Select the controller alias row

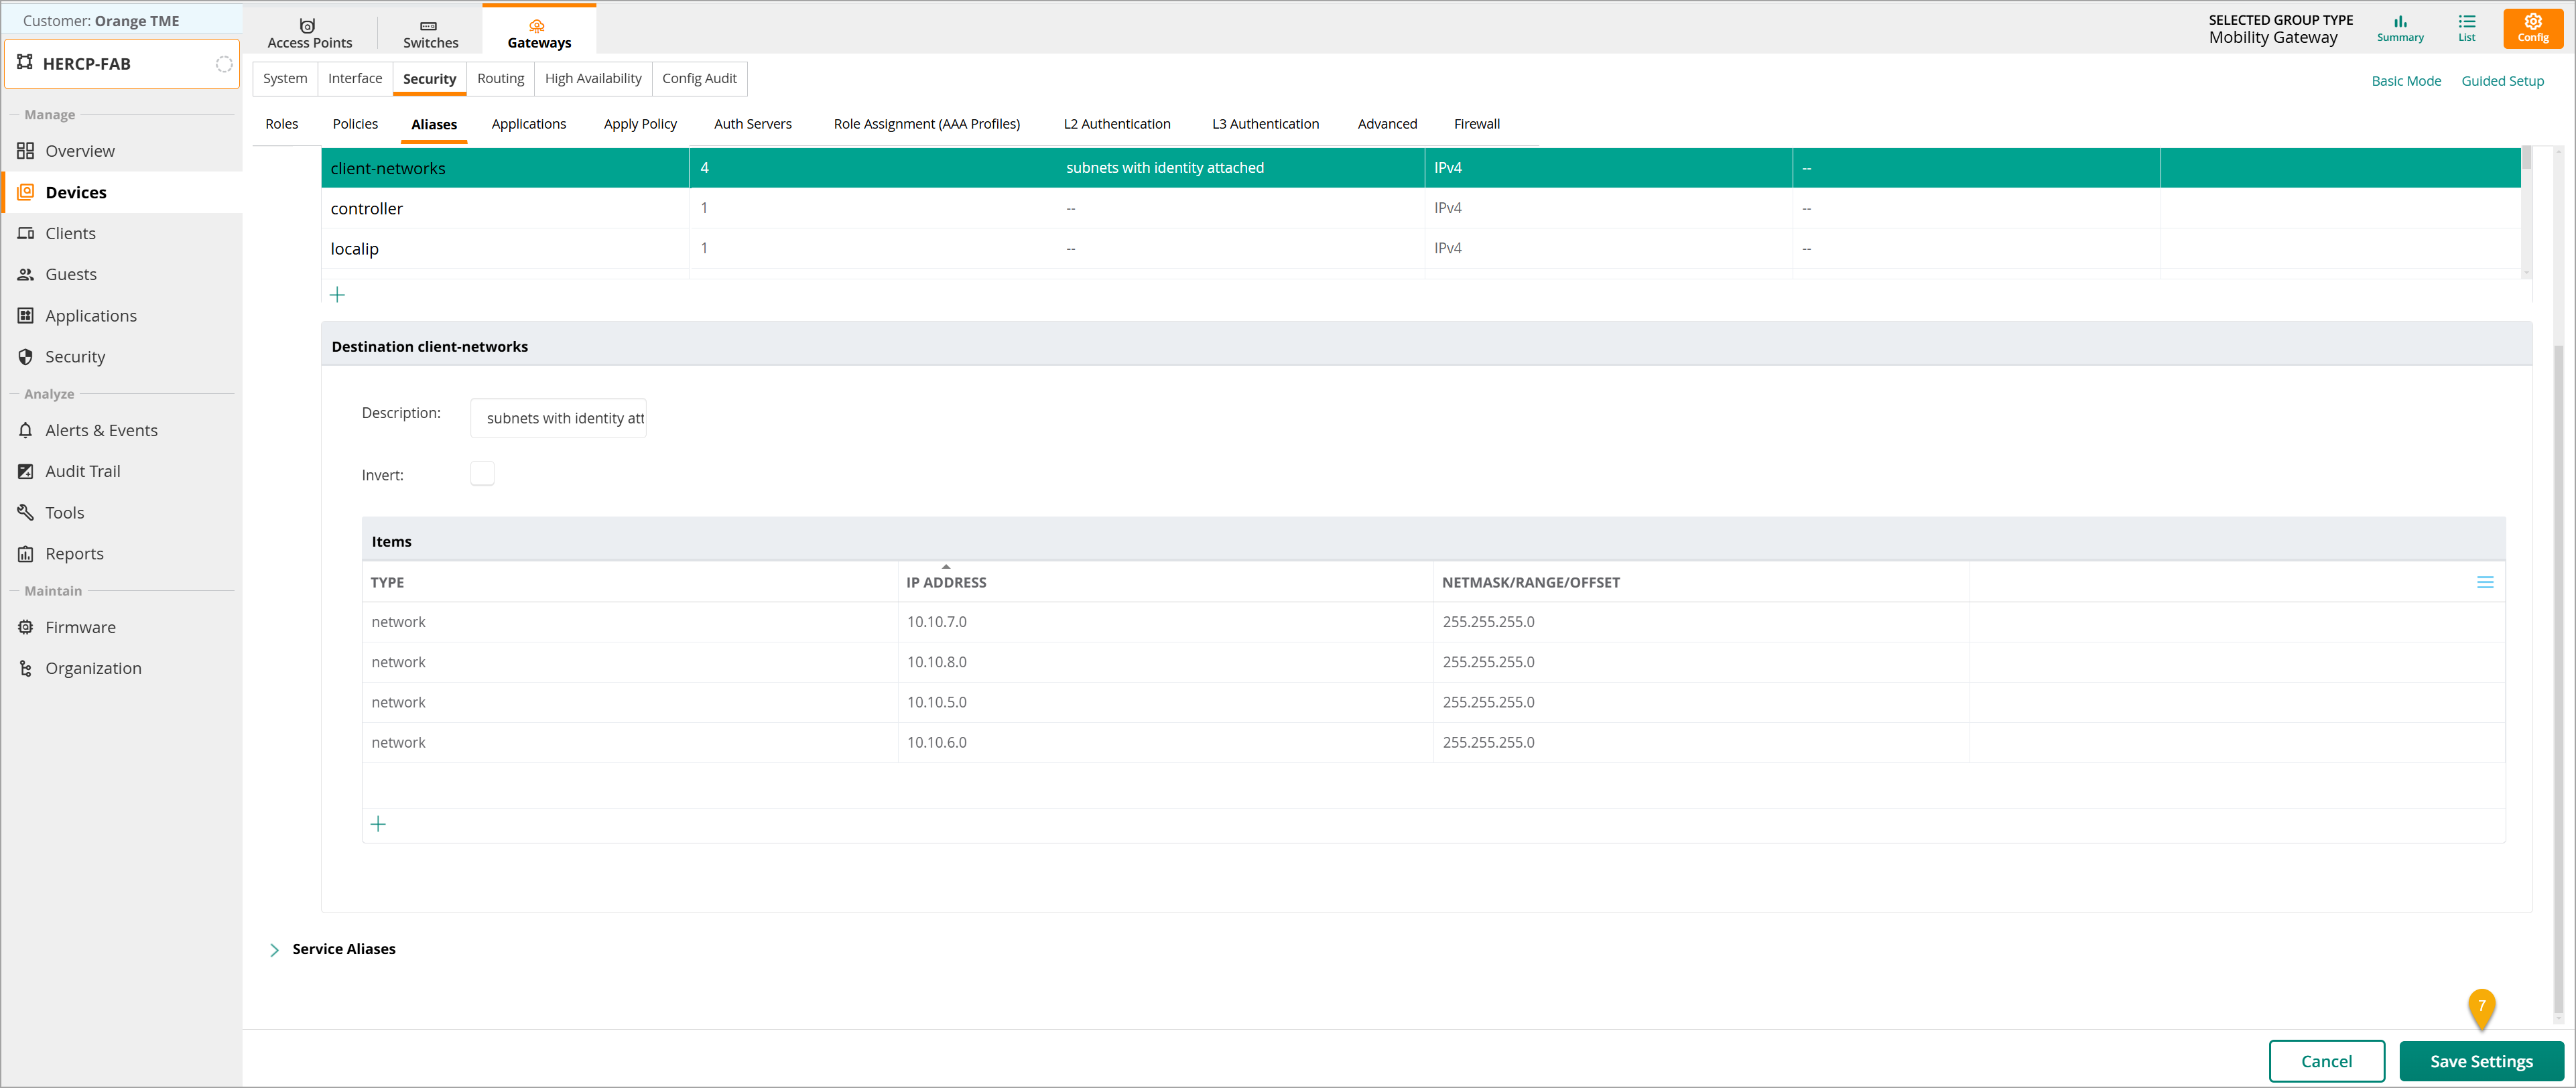[1420, 208]
